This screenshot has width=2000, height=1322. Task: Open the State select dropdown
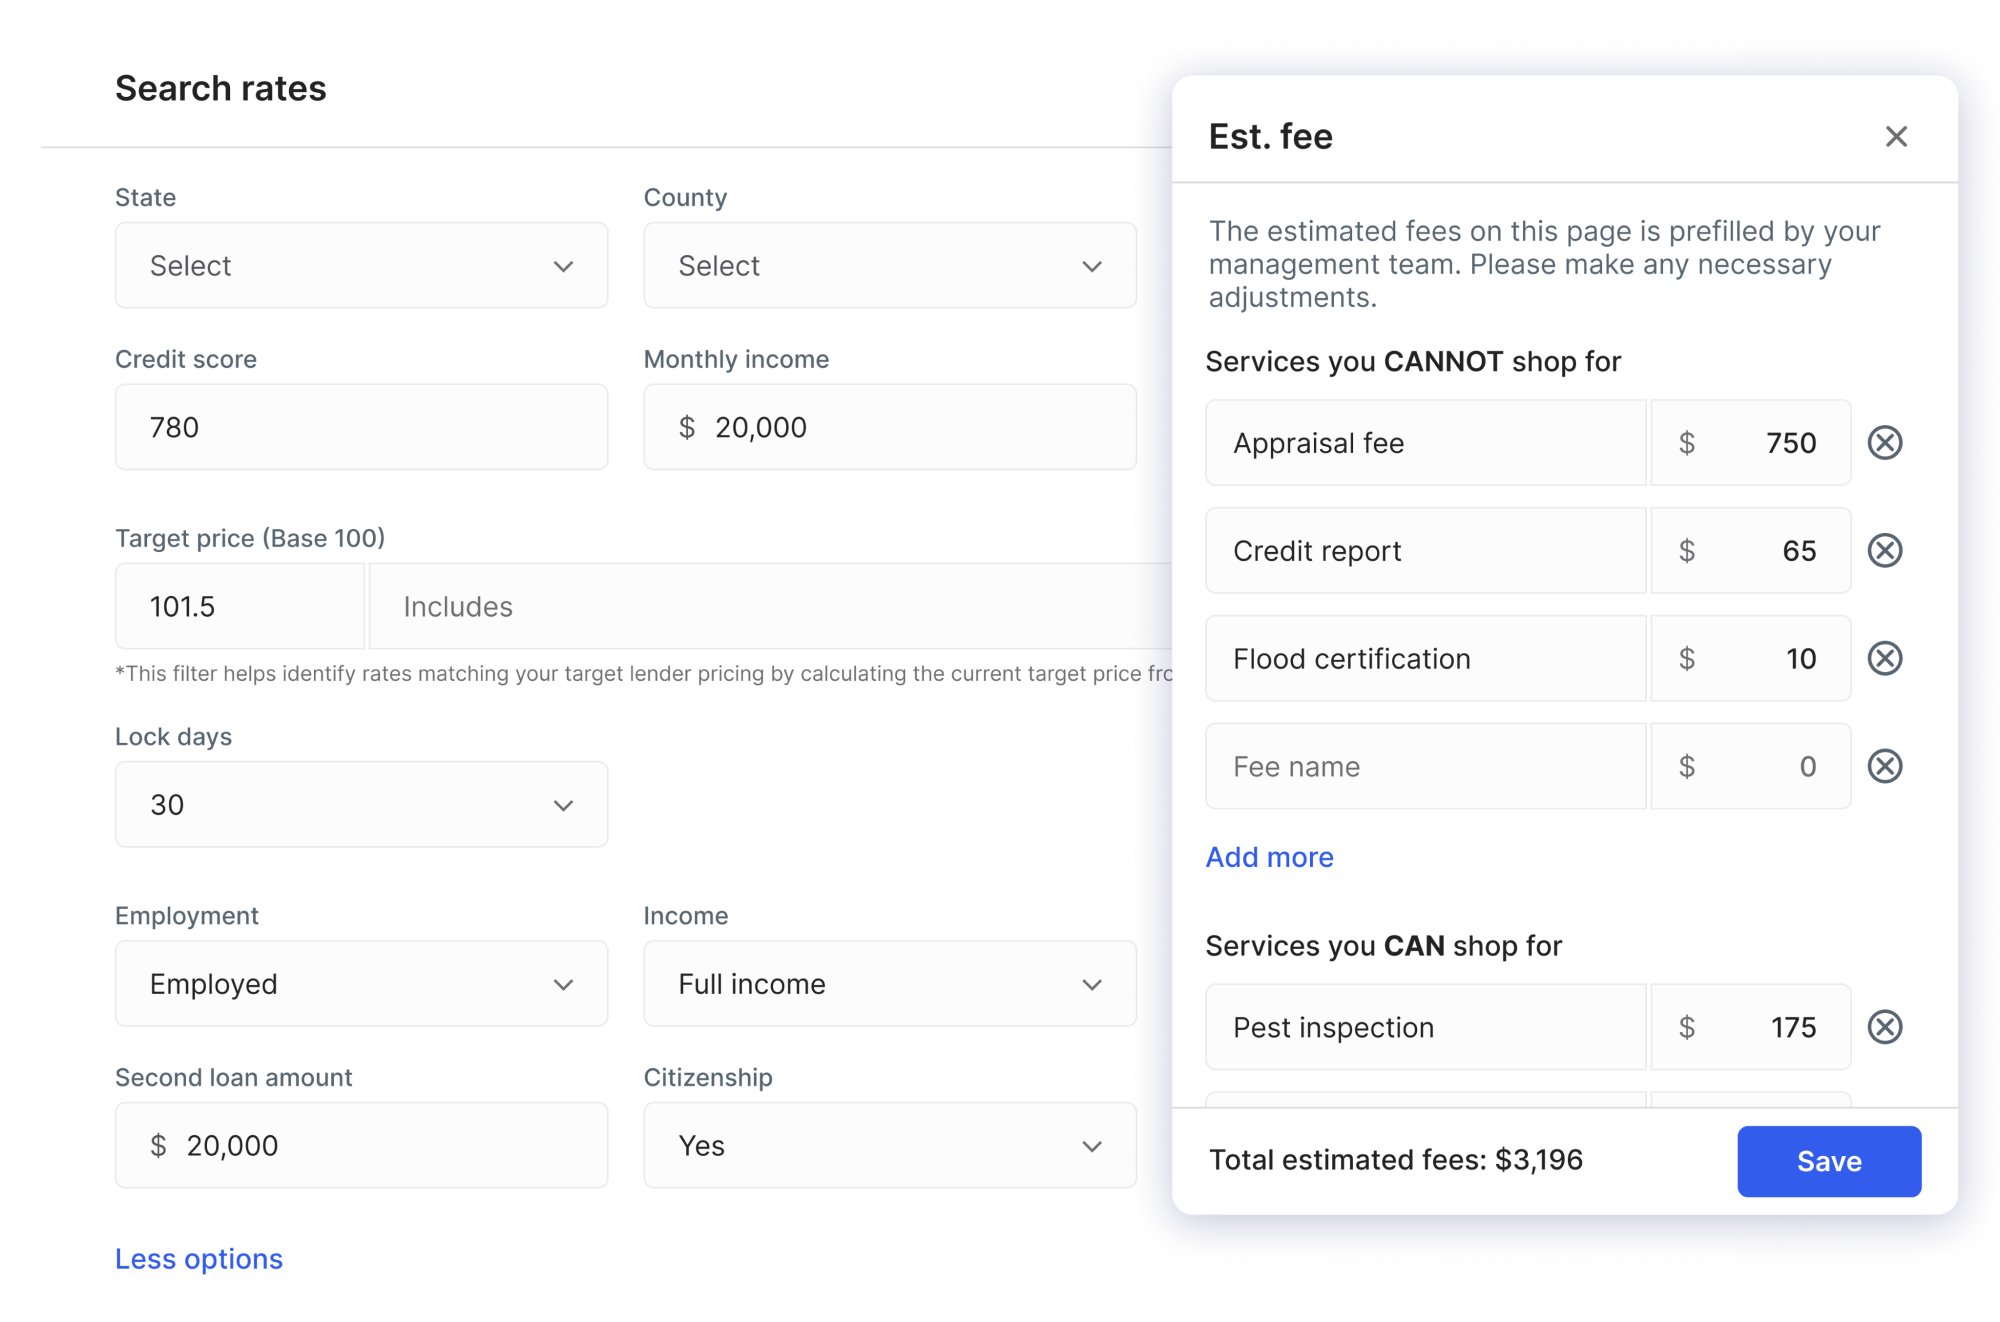(361, 266)
